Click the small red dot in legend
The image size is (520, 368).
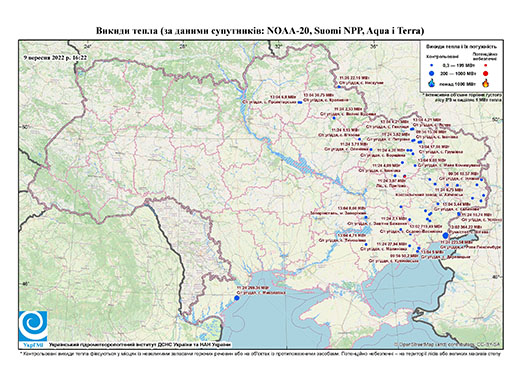pyautogui.click(x=485, y=65)
